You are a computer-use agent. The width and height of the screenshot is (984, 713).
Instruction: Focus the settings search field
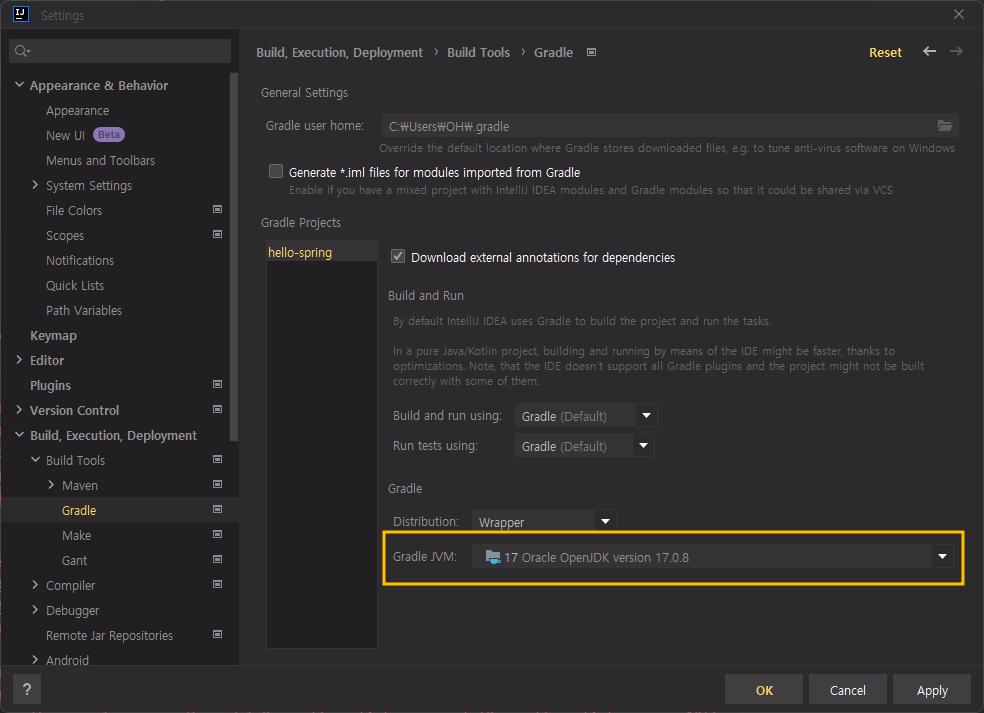click(x=120, y=51)
